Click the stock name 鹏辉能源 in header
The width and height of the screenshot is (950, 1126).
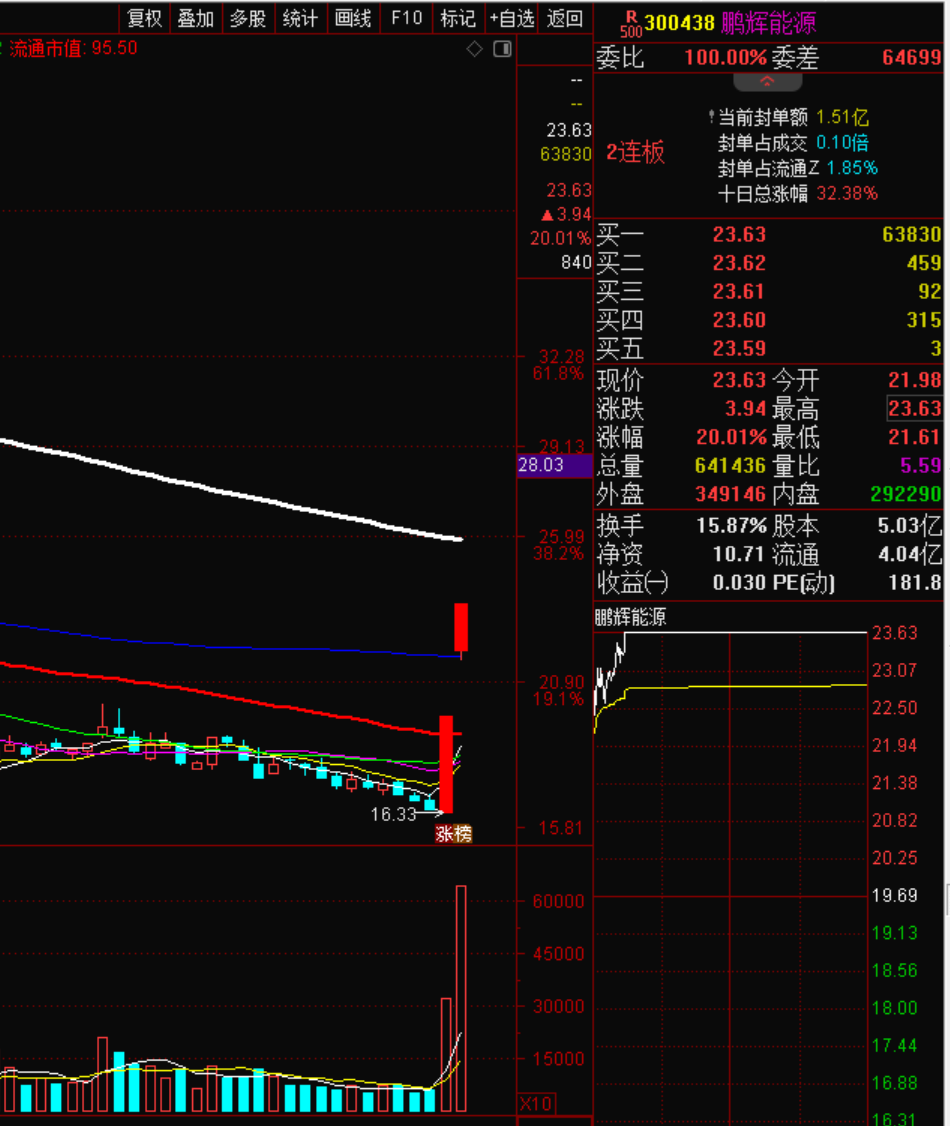(769, 22)
